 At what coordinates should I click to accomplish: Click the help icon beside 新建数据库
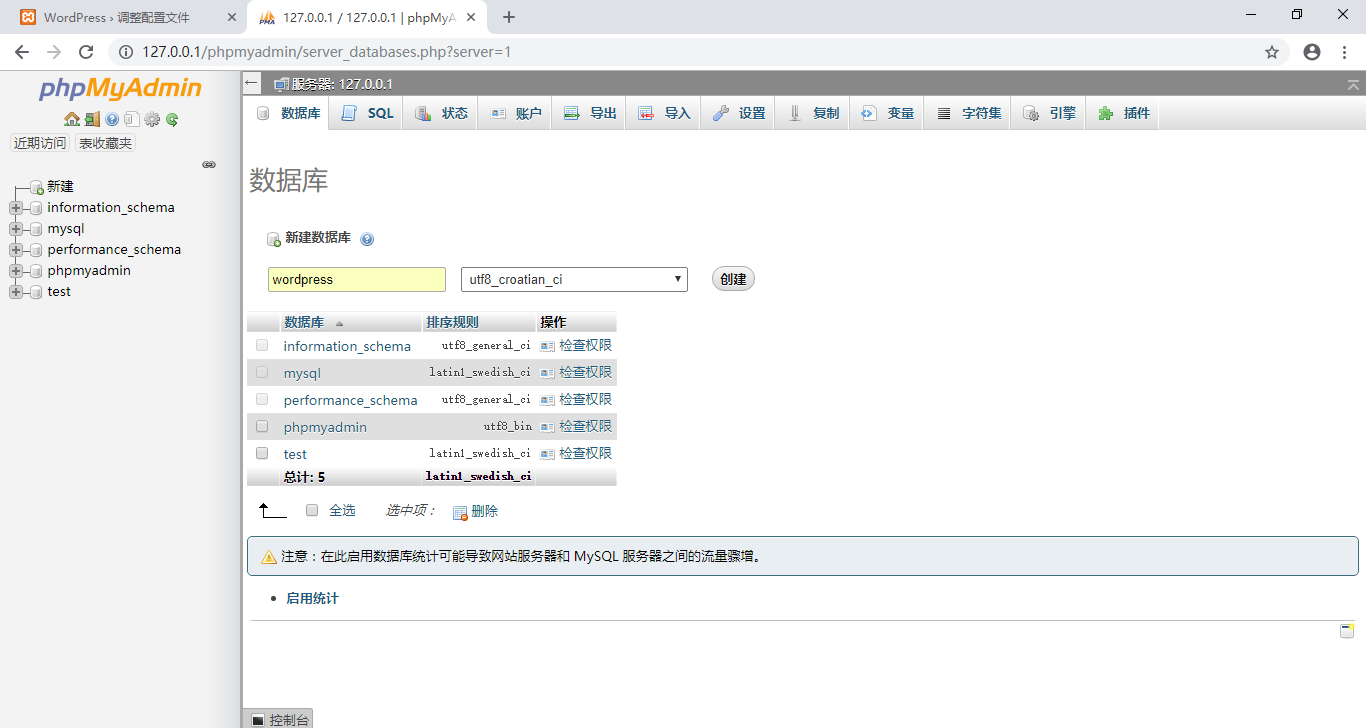click(367, 239)
